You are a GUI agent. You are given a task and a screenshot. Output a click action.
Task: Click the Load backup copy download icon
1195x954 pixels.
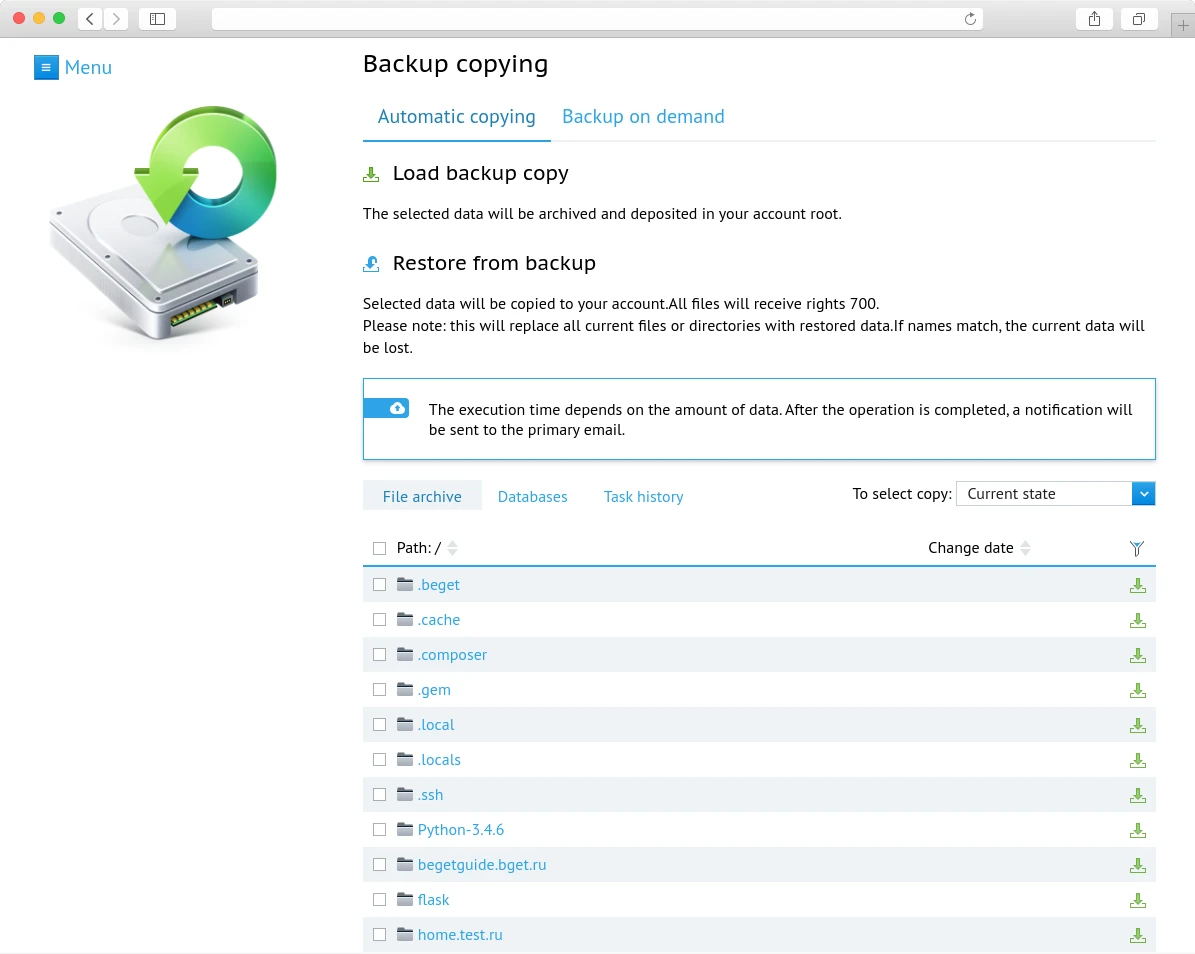tap(371, 172)
